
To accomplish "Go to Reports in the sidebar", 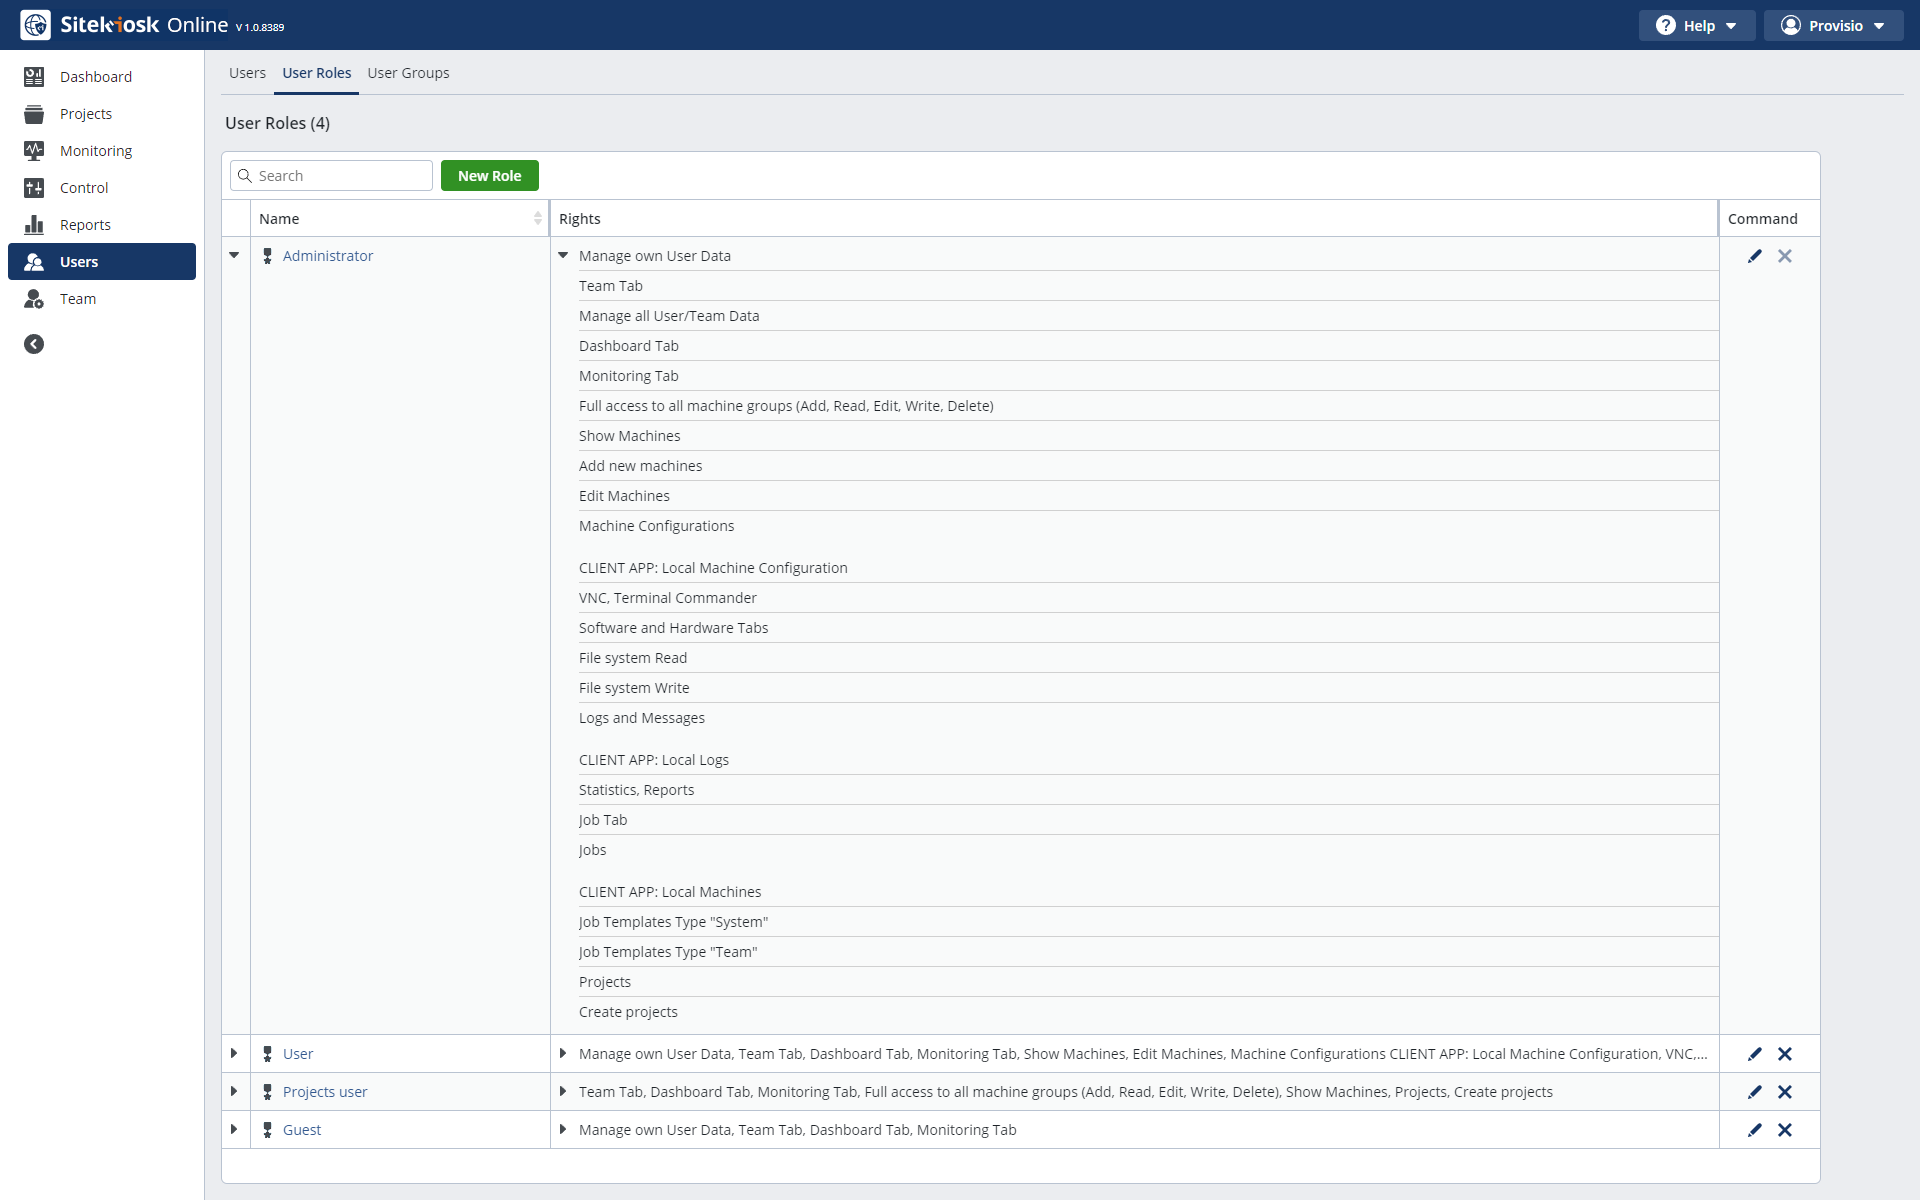I will [85, 225].
